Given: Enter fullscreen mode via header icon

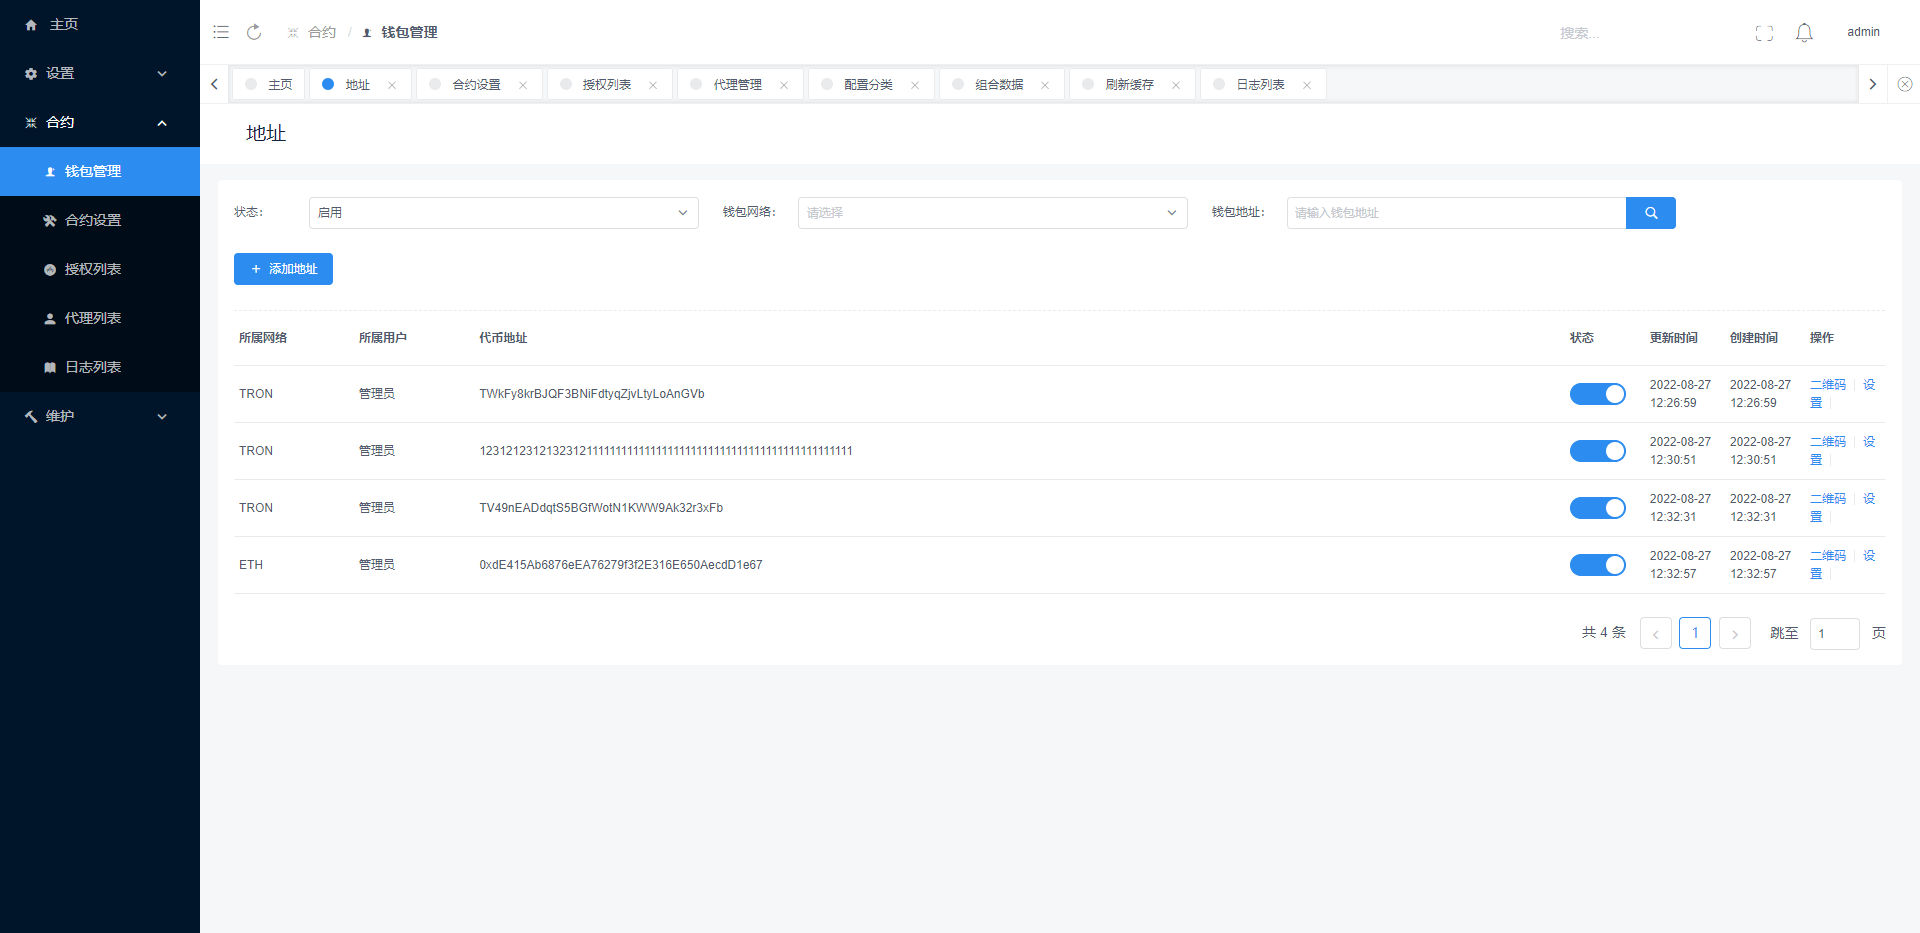Looking at the screenshot, I should pos(1764,33).
